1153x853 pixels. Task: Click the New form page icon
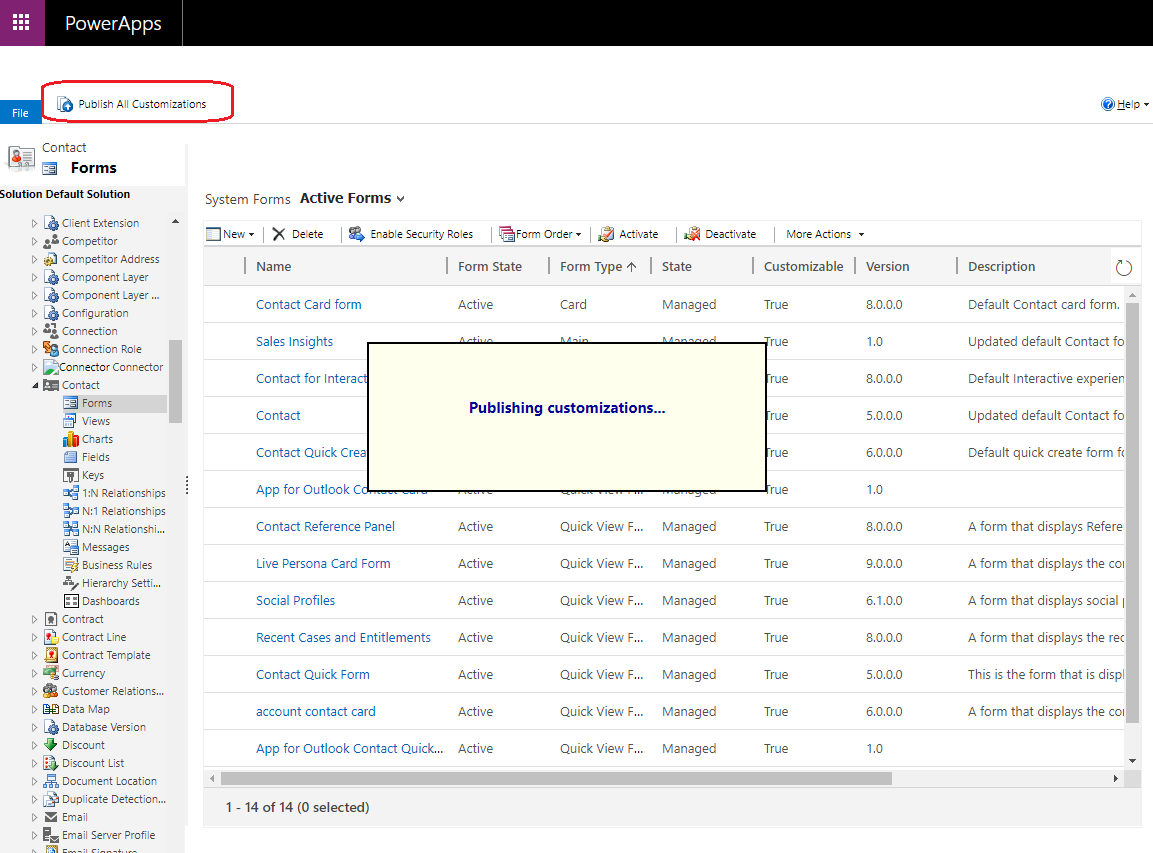(213, 234)
